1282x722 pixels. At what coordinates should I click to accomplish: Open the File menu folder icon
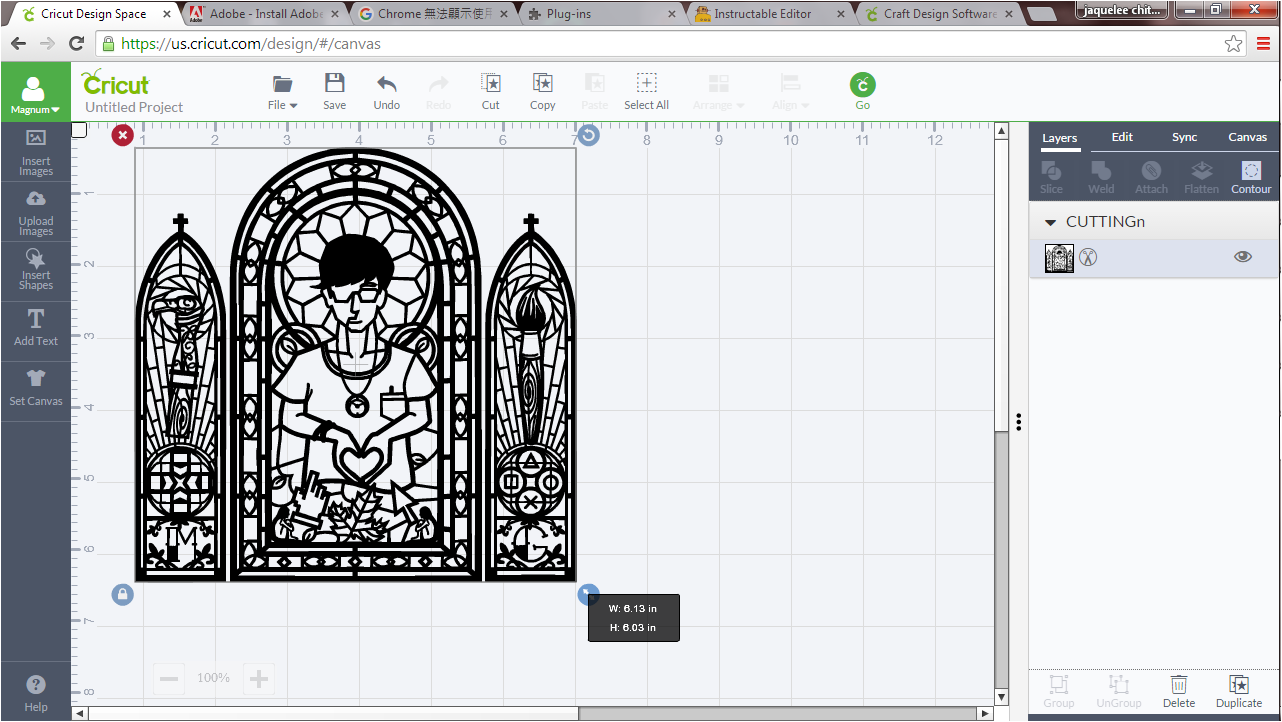tap(283, 84)
